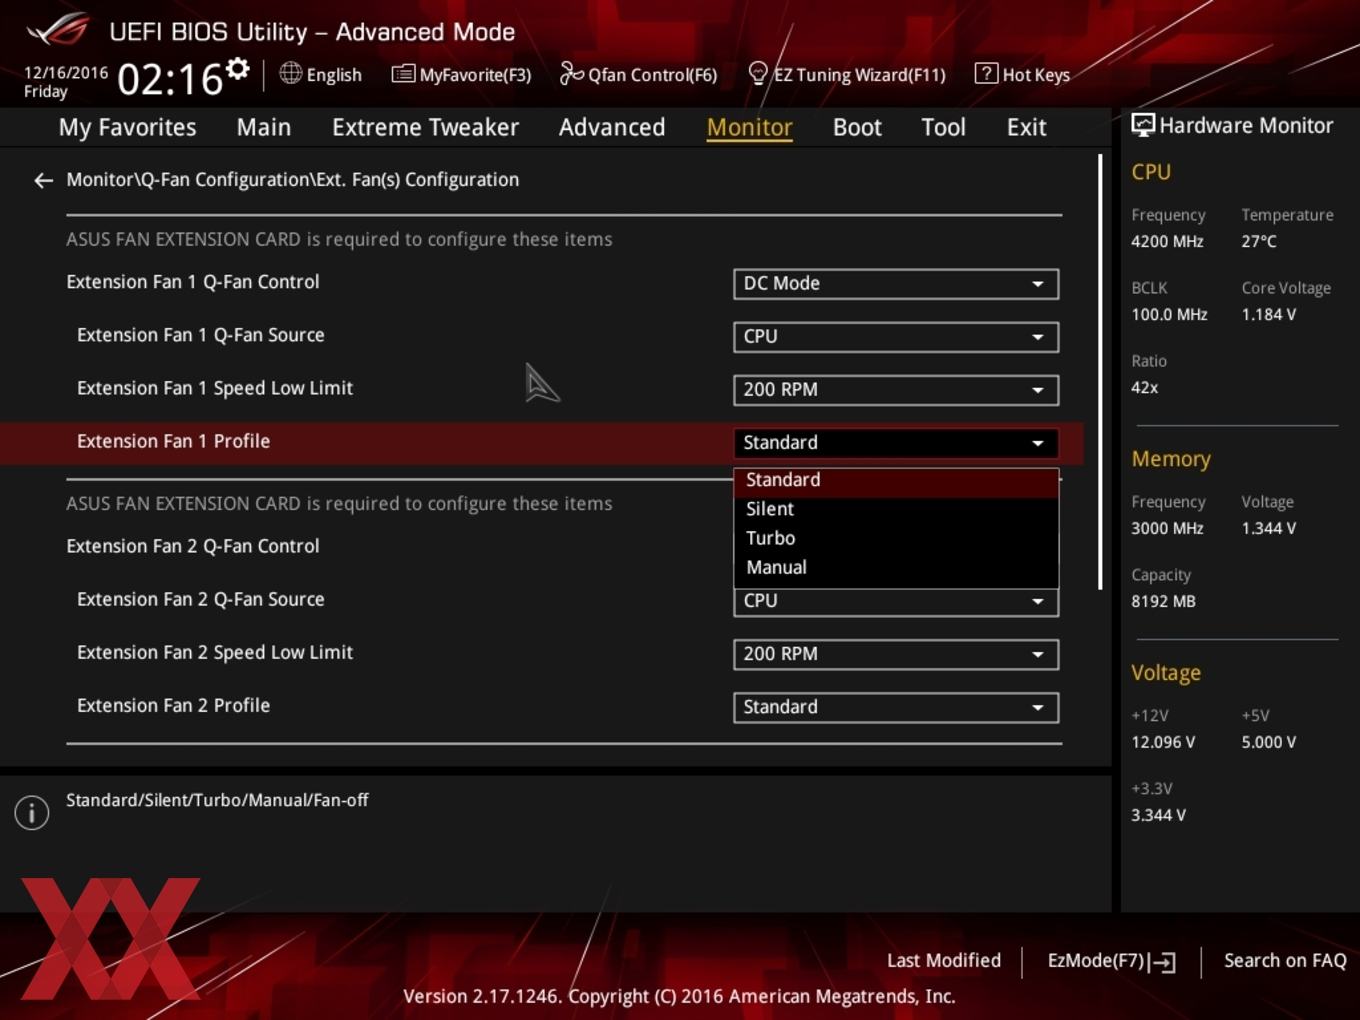Viewport: 1360px width, 1020px height.
Task: Open the My Favorites tab
Action: pyautogui.click(x=127, y=127)
